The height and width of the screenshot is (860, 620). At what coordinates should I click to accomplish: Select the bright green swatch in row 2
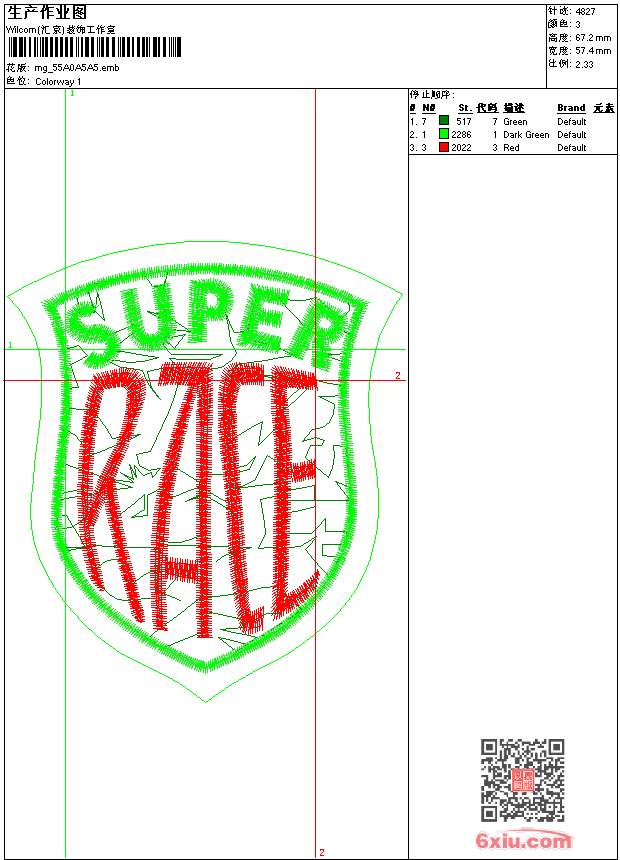(444, 134)
